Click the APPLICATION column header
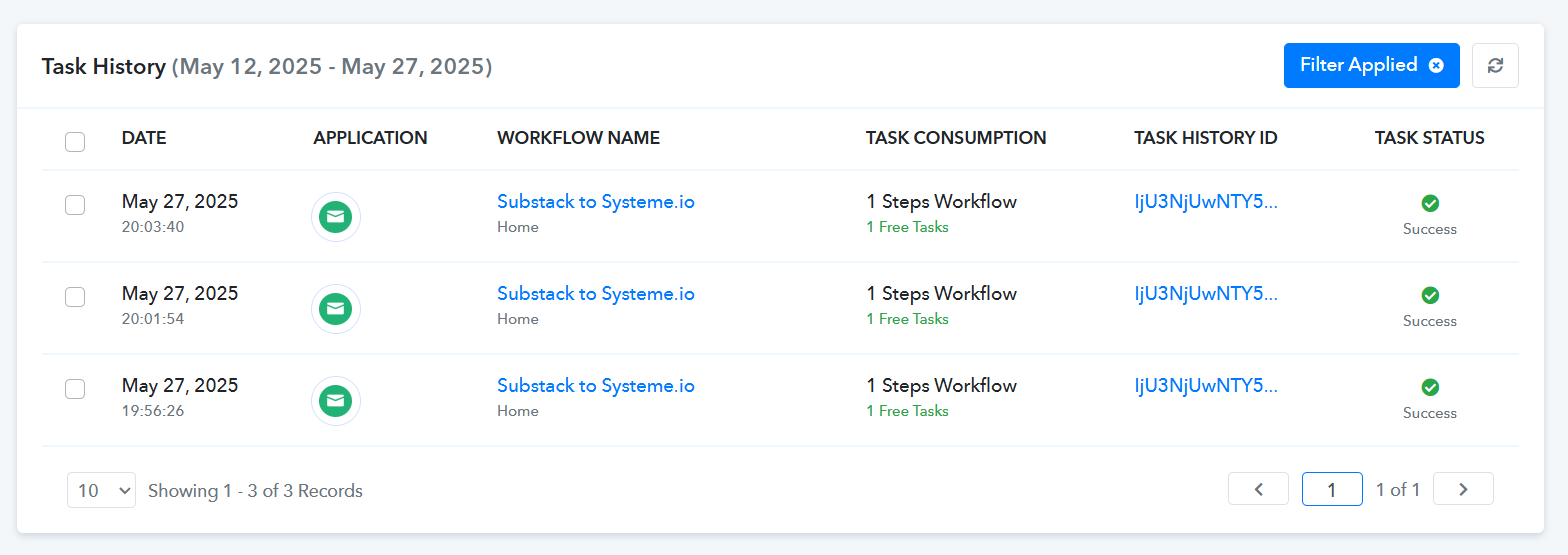Viewport: 1568px width, 555px height. [370, 138]
